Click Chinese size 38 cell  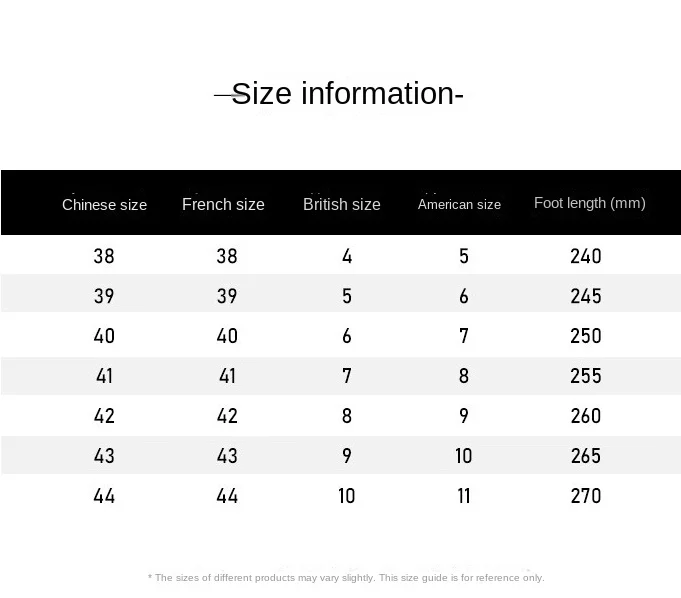[x=104, y=256]
